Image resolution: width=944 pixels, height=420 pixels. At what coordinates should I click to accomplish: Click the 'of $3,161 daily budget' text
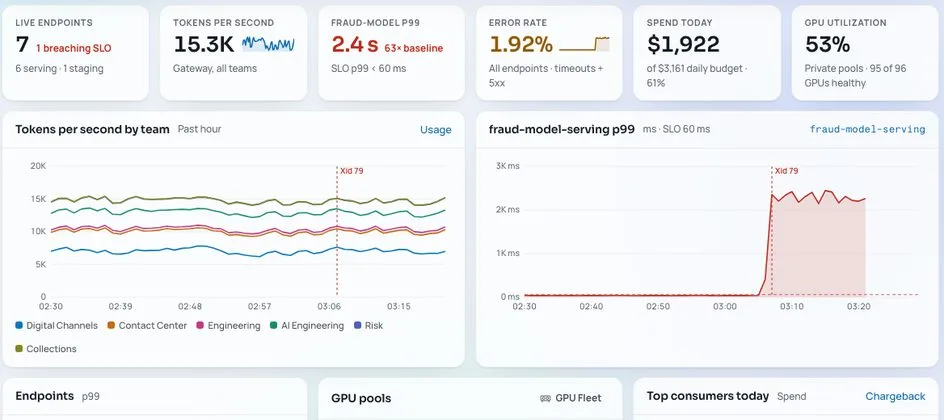[x=694, y=69]
